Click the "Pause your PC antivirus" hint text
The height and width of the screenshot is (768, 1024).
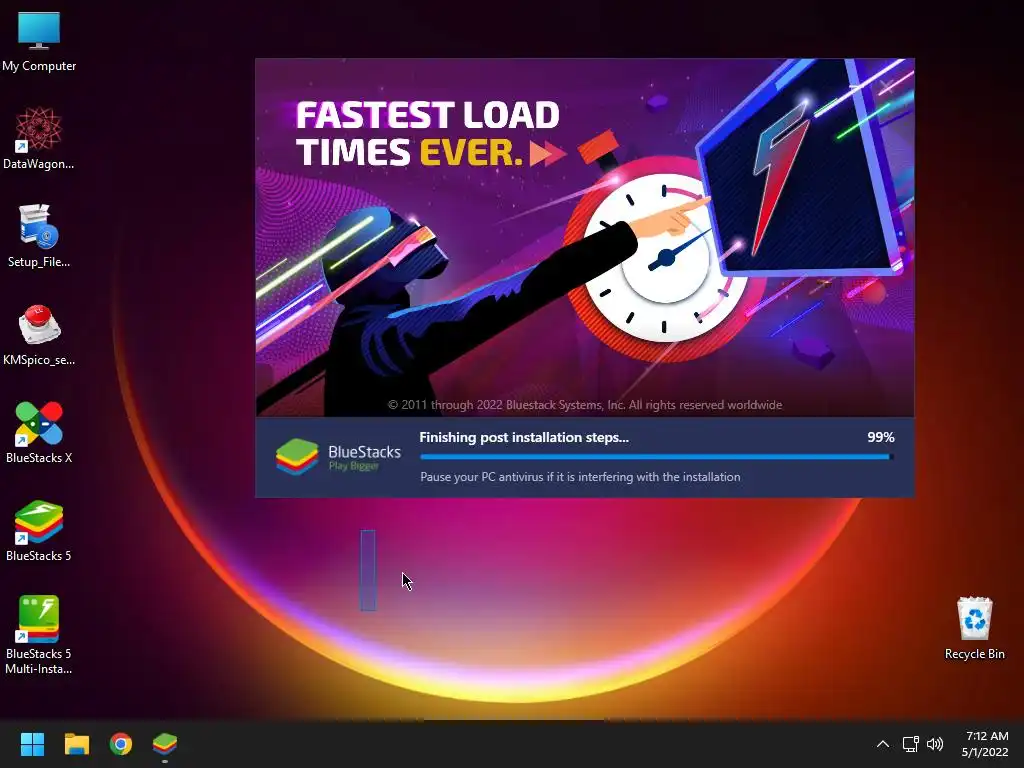[580, 477]
